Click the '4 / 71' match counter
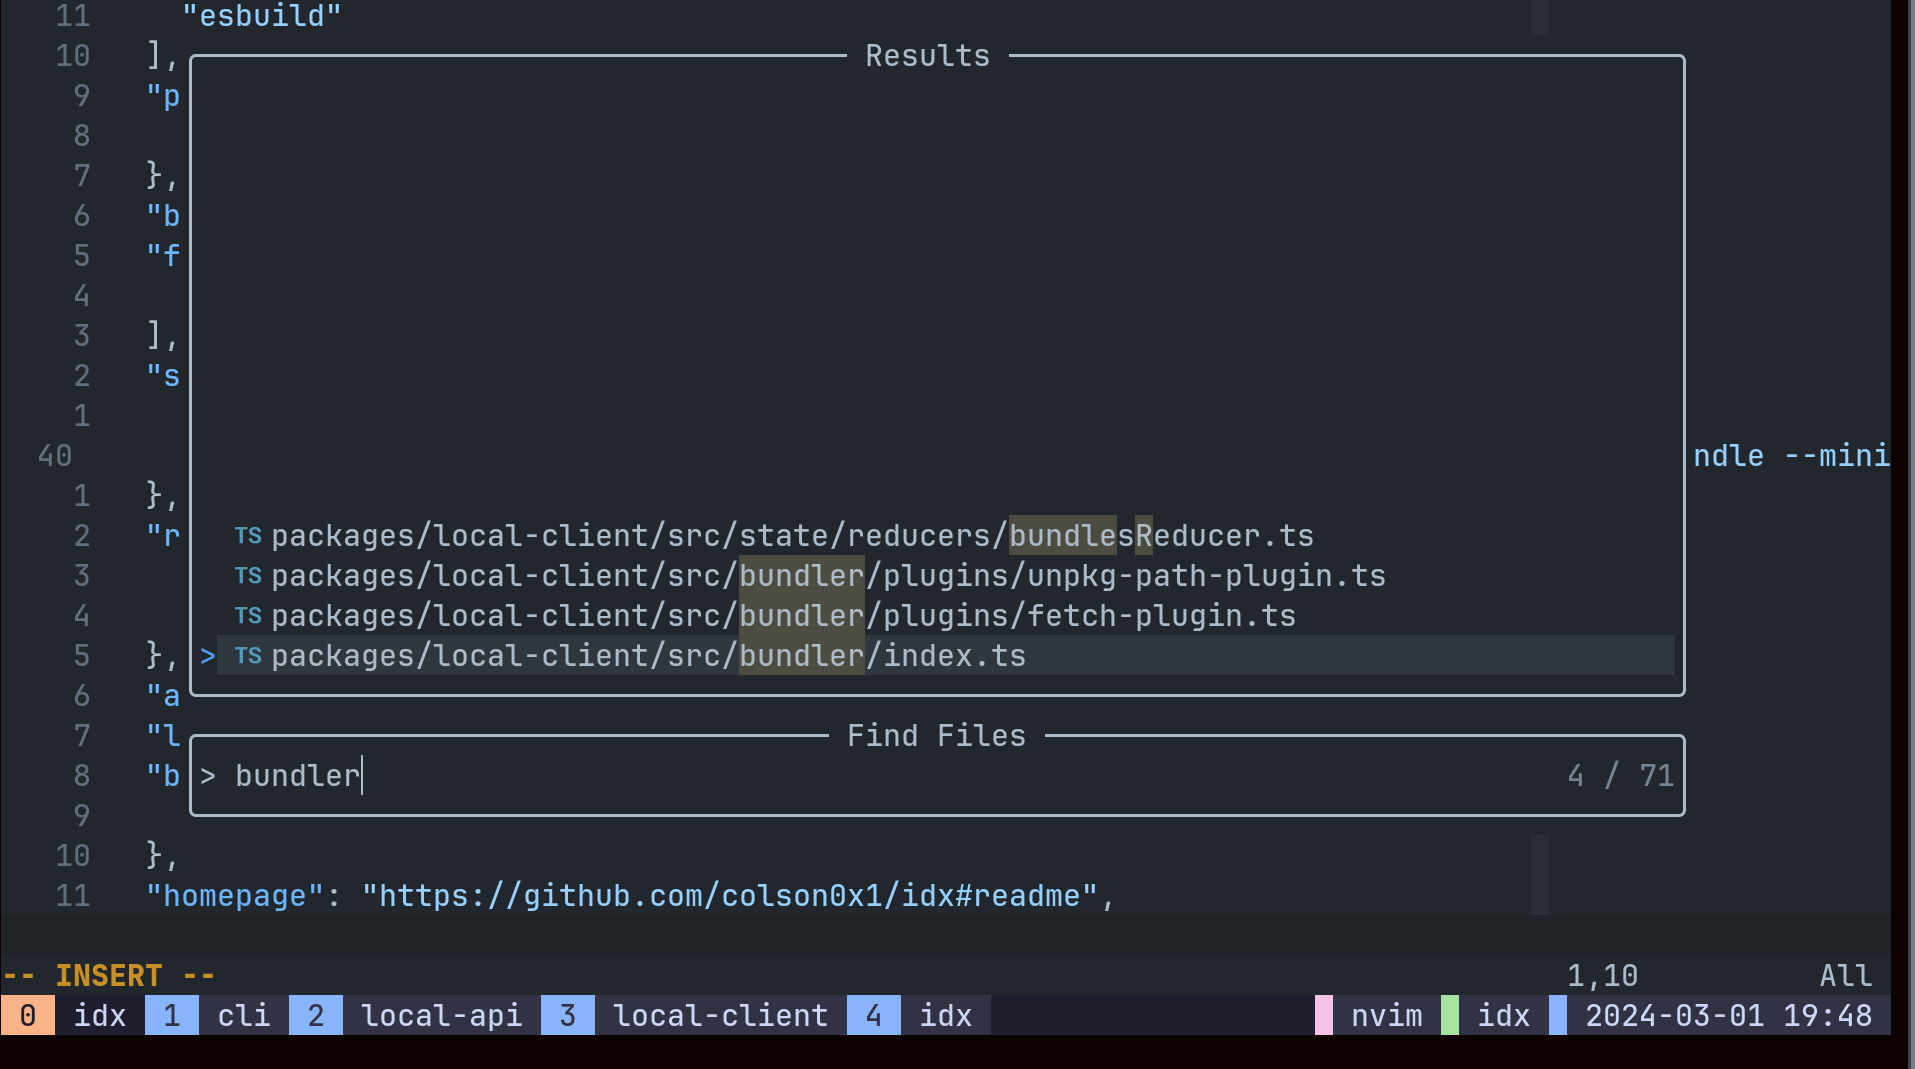The image size is (1915, 1069). pyautogui.click(x=1620, y=776)
